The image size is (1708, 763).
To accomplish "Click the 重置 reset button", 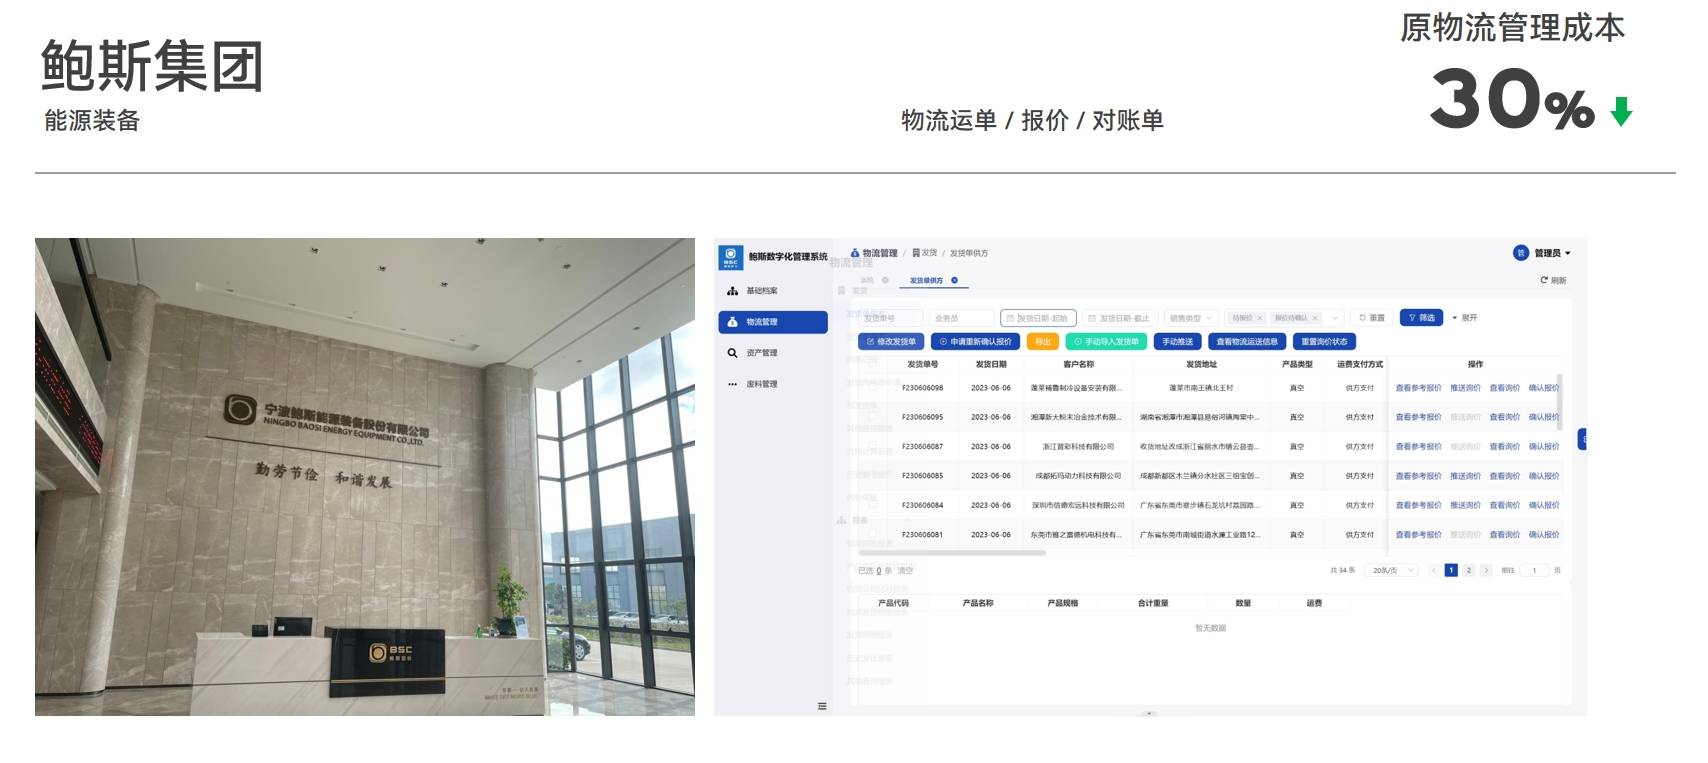I will [x=1372, y=318].
